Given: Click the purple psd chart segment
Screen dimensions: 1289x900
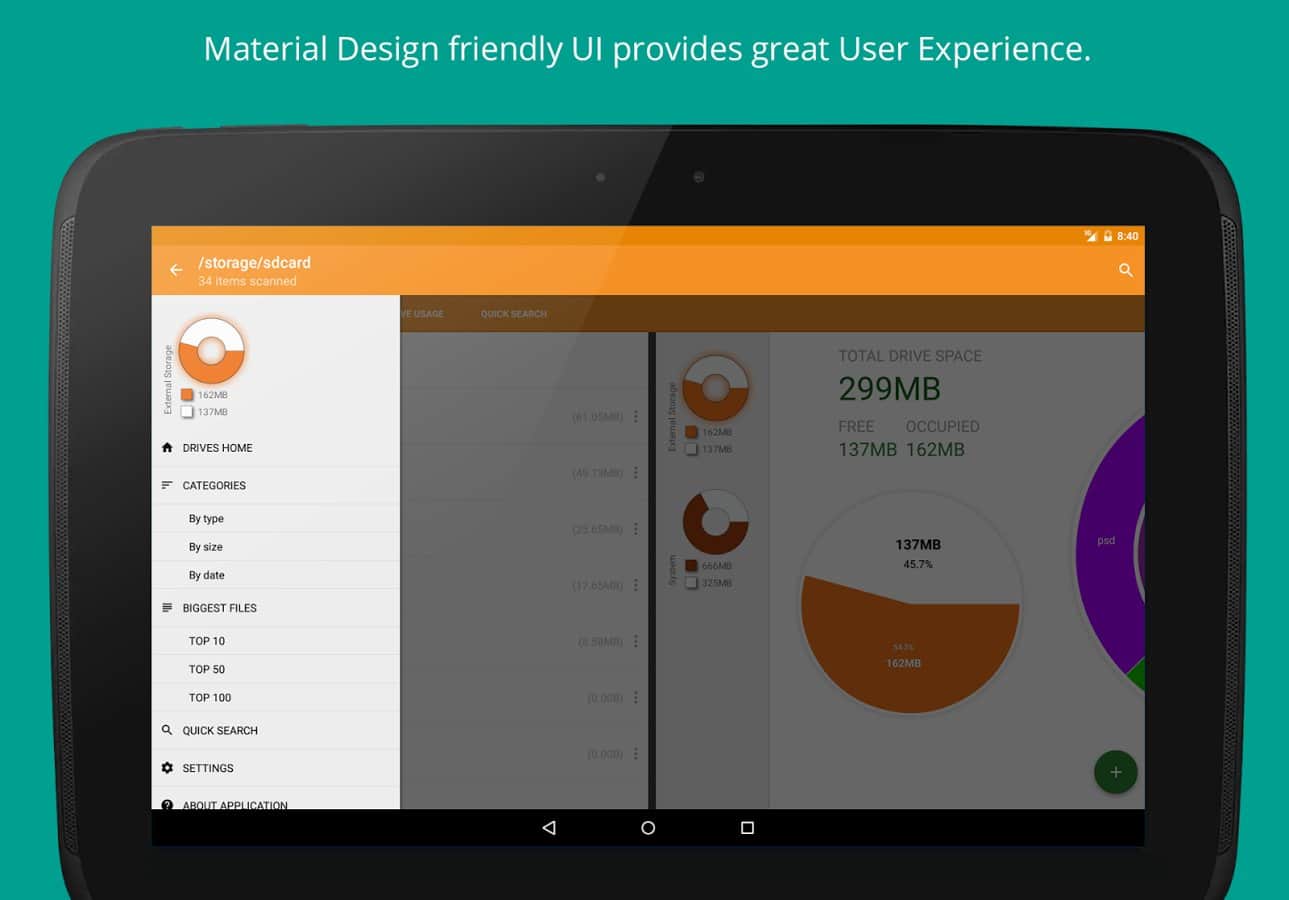Looking at the screenshot, I should [1105, 541].
